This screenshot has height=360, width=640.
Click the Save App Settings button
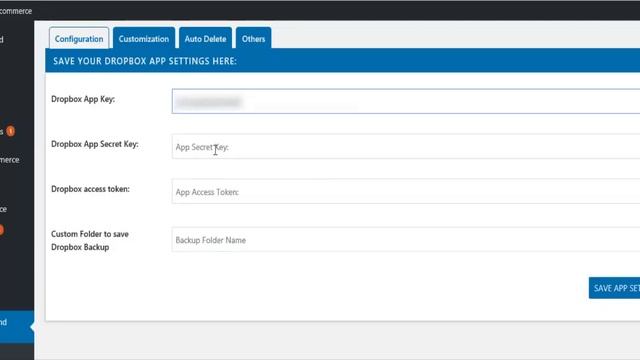tap(614, 288)
